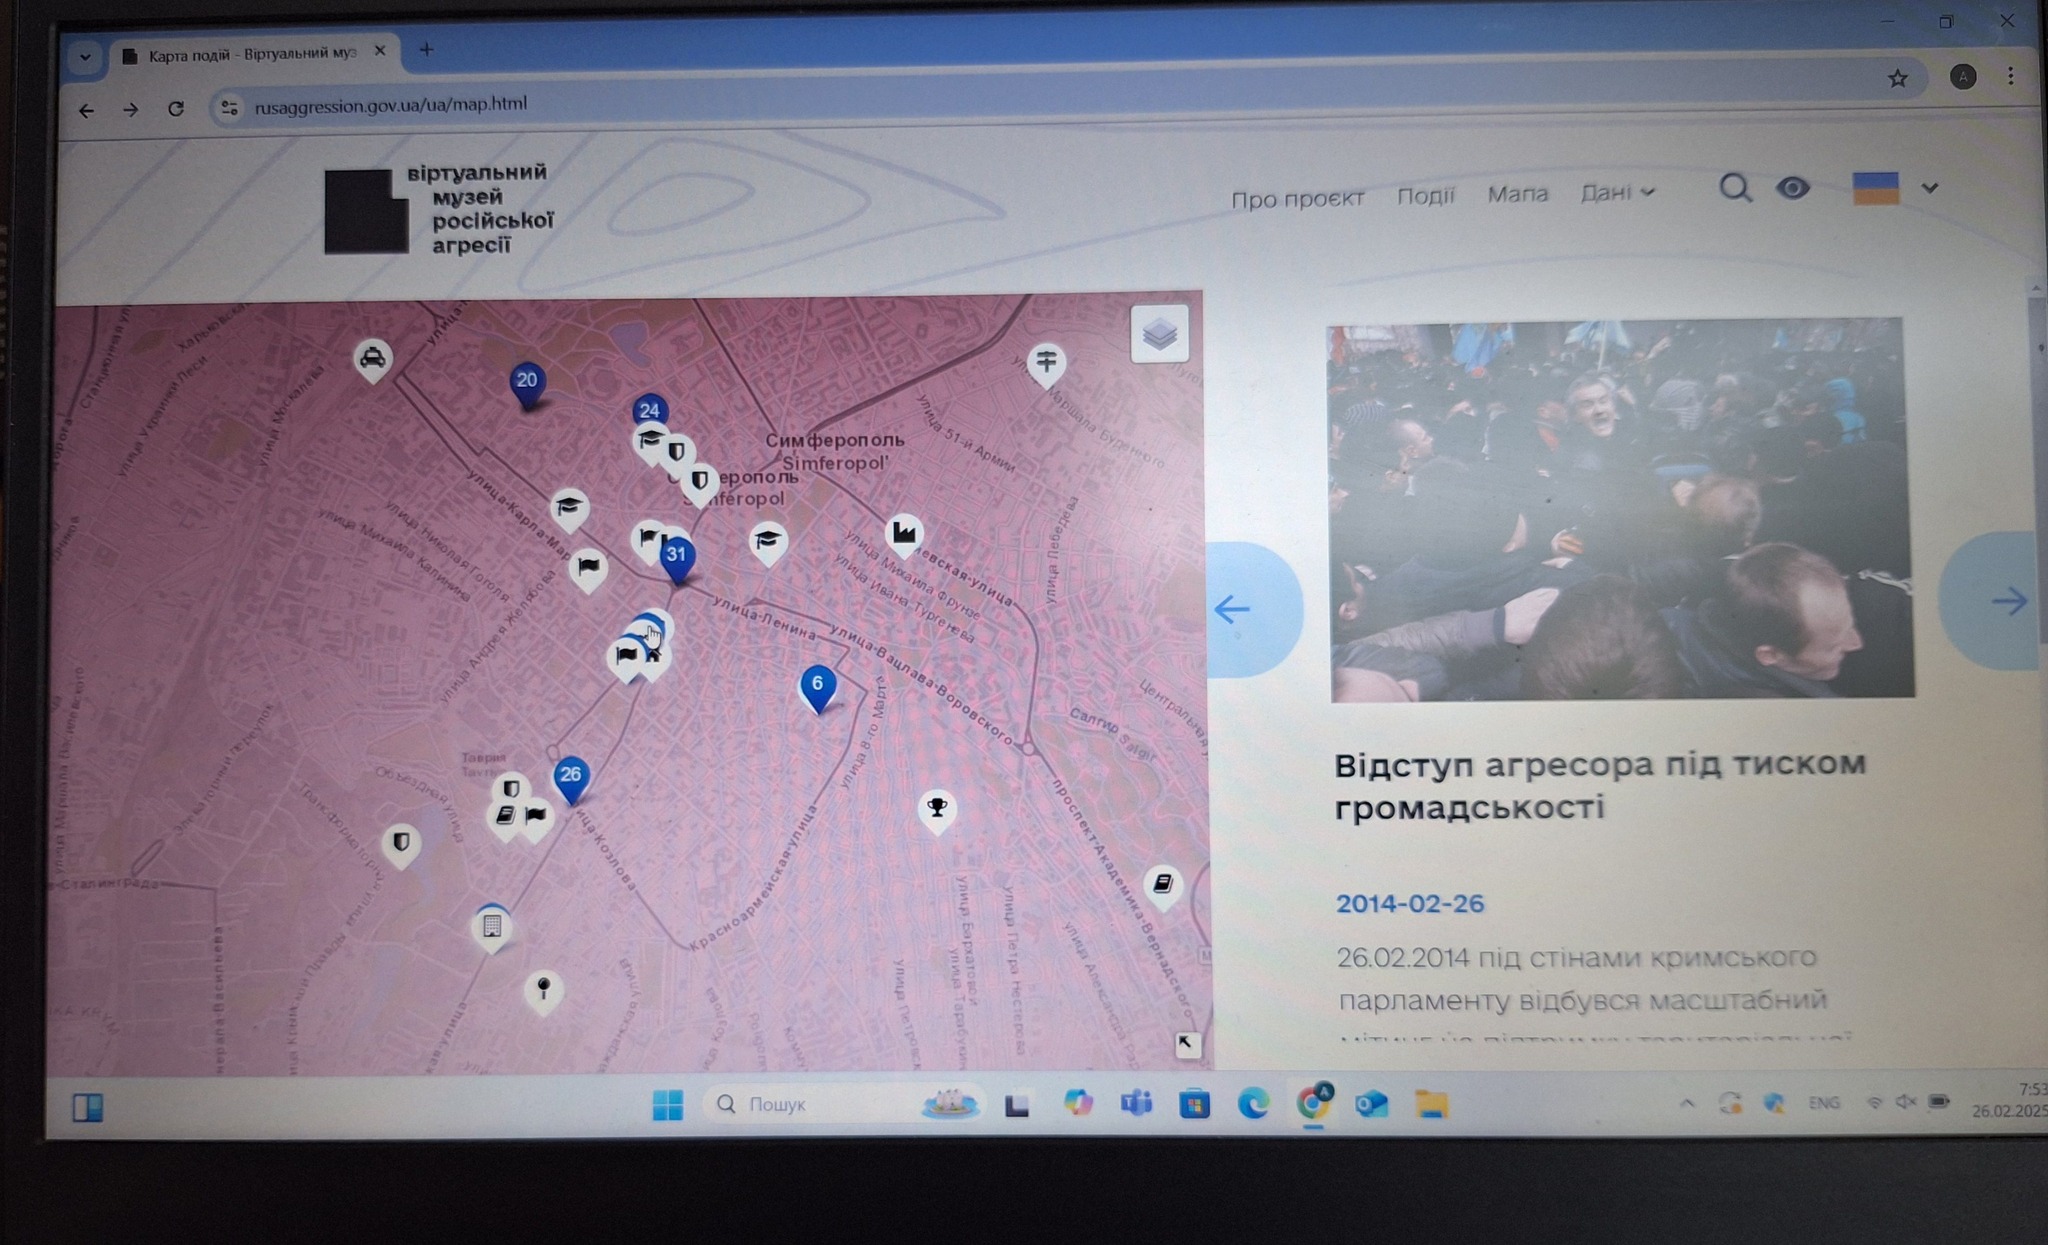The width and height of the screenshot is (2048, 1245).
Task: Click the factory marker on the map
Action: 904,532
